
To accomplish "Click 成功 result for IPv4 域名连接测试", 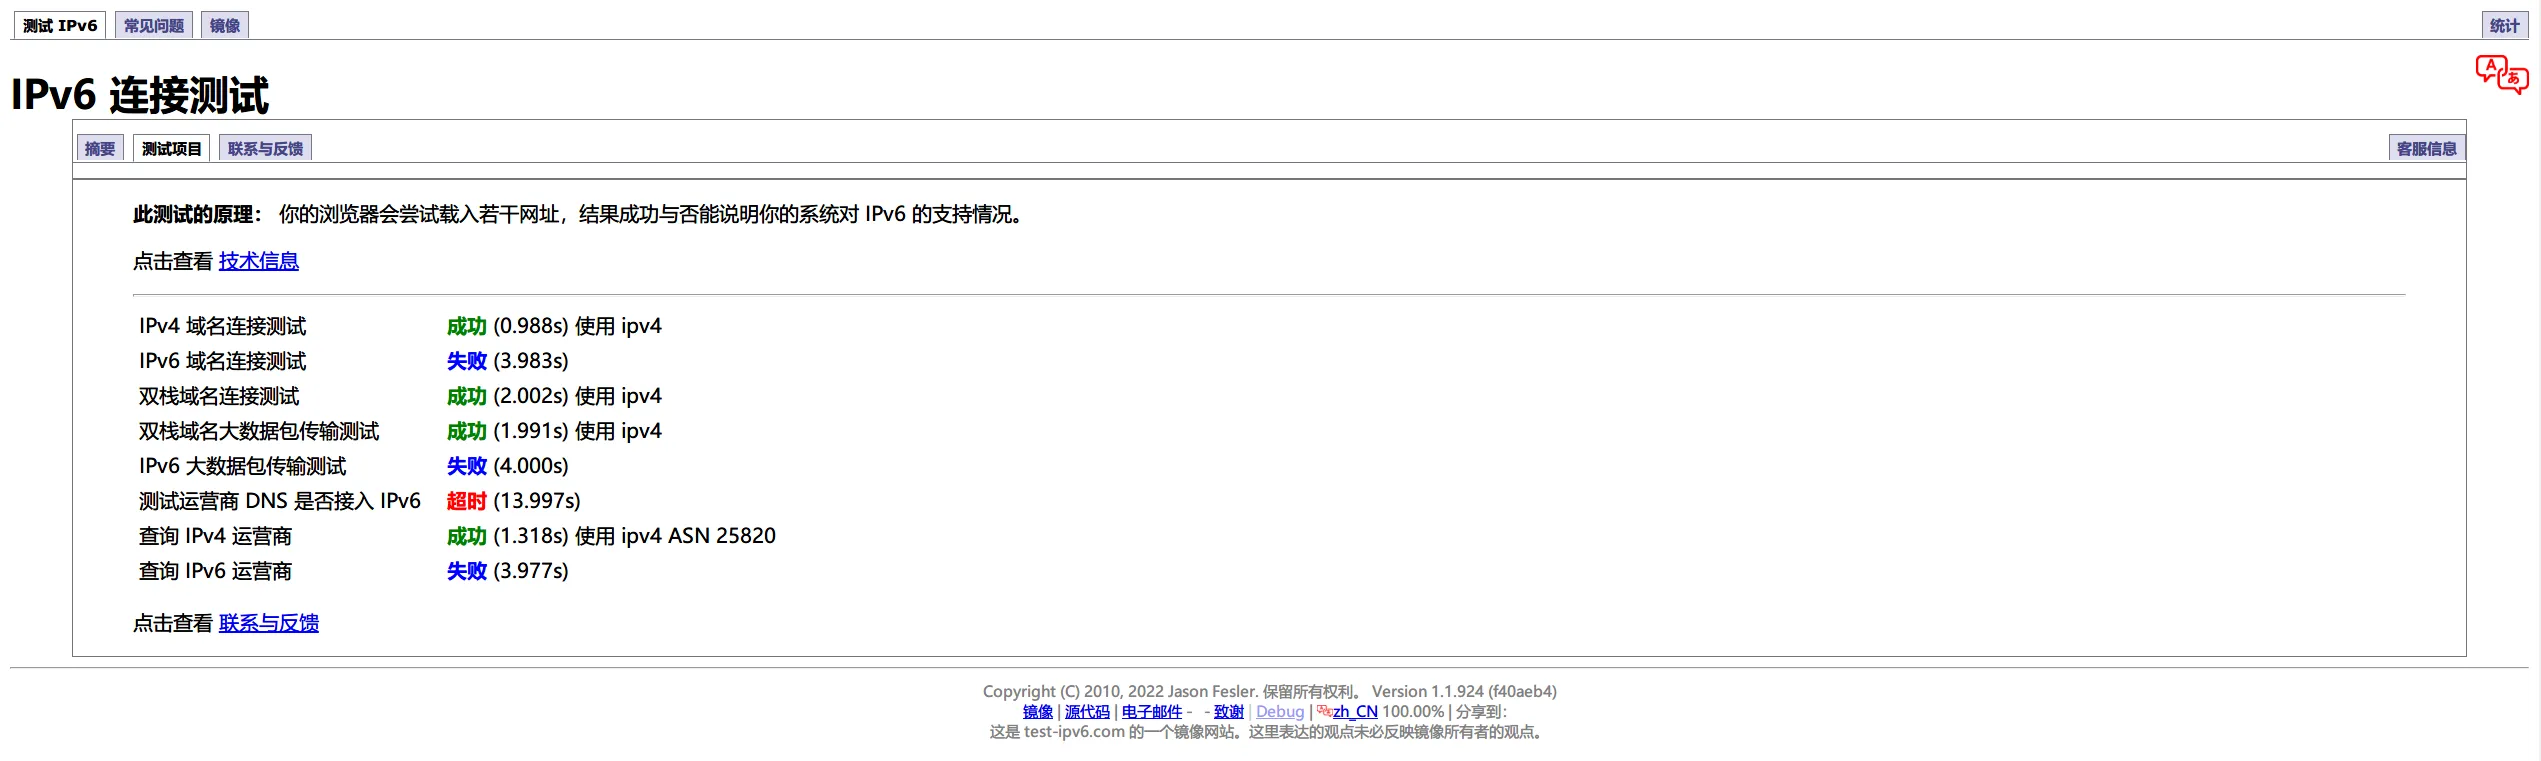I will click(467, 326).
